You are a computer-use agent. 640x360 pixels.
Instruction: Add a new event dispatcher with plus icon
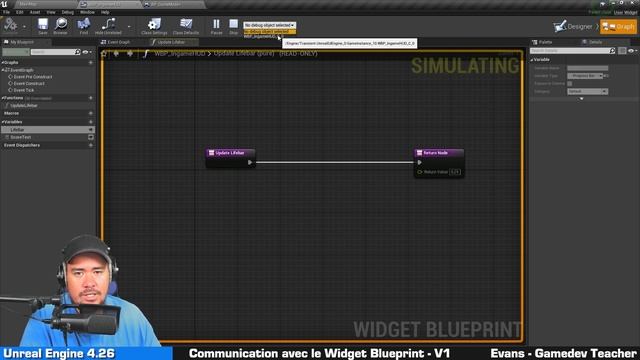91,145
